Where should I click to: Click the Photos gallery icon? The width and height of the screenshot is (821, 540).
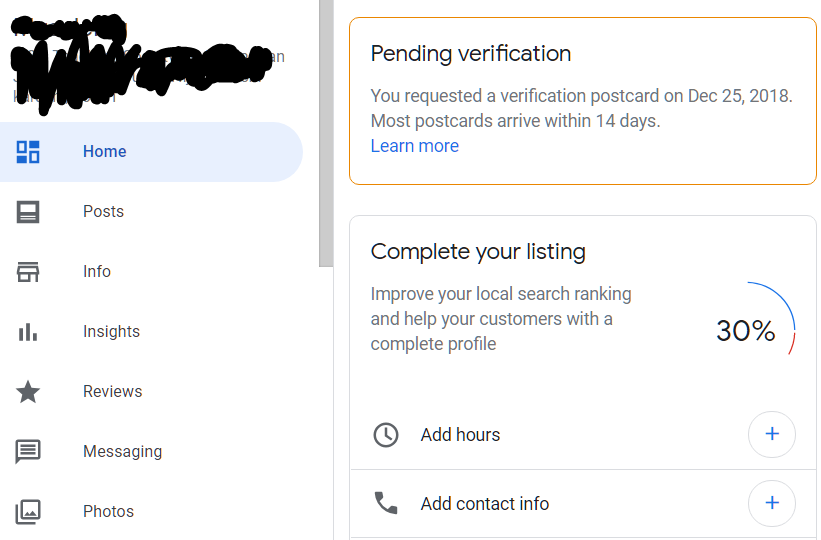coord(28,512)
